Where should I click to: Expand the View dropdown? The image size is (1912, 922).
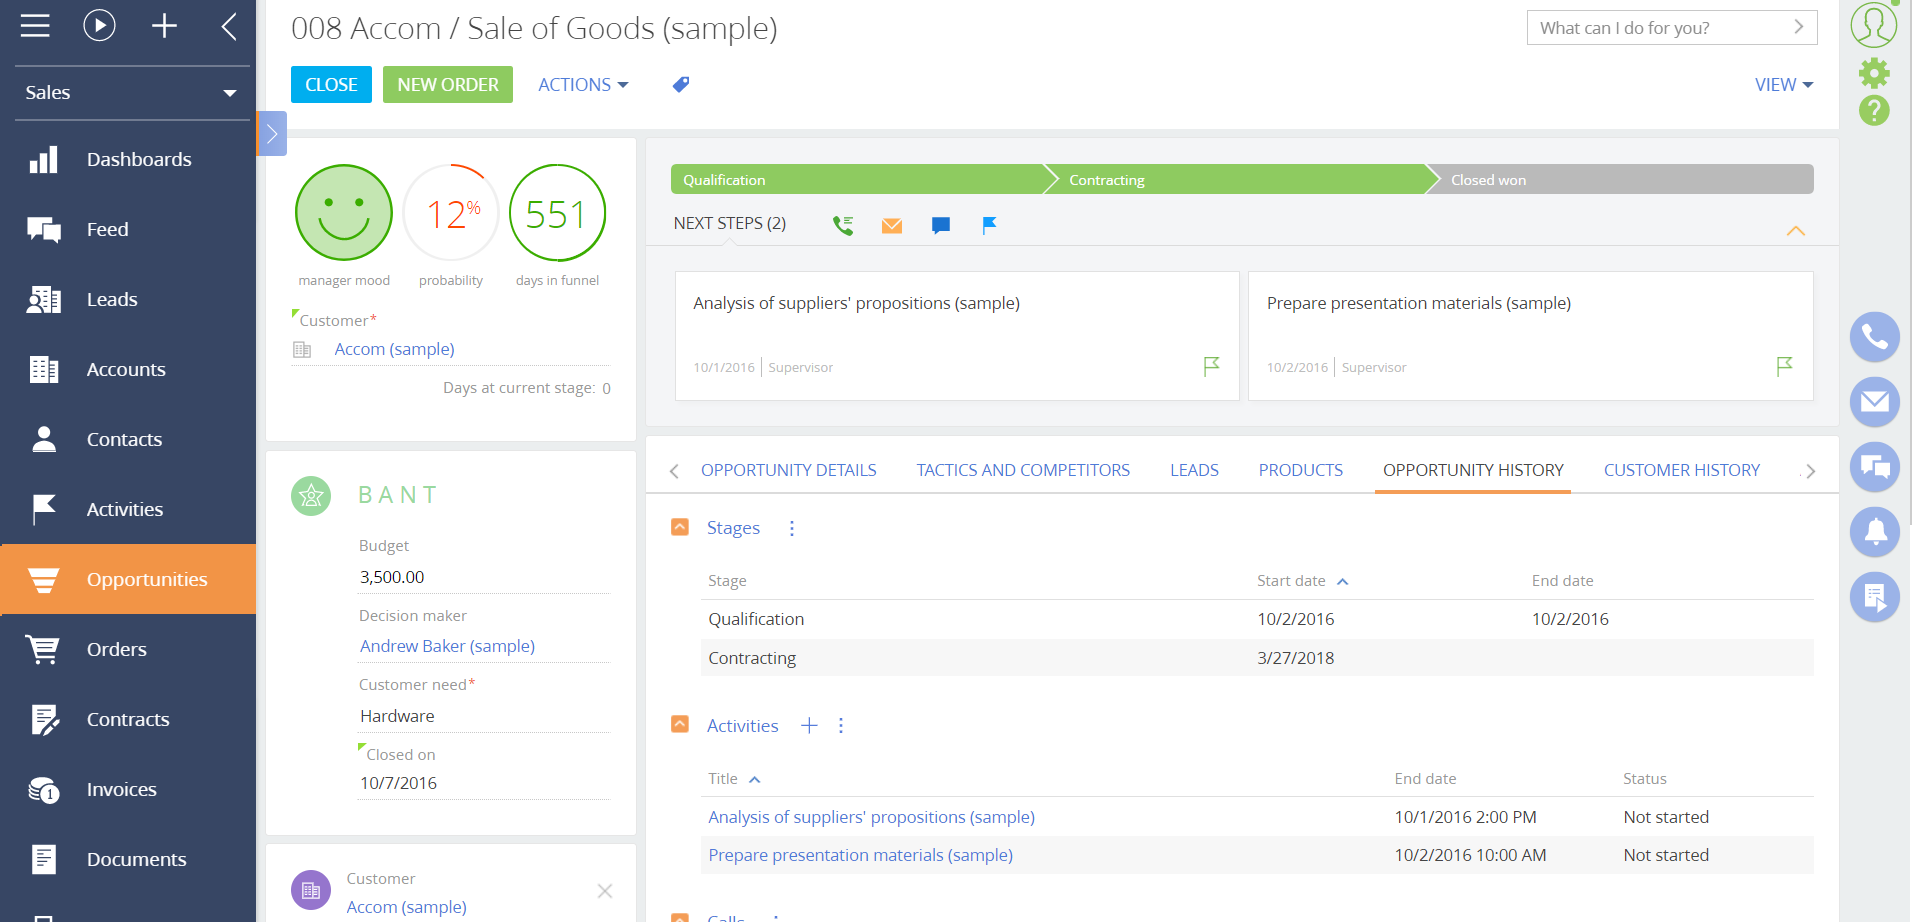tap(1783, 85)
